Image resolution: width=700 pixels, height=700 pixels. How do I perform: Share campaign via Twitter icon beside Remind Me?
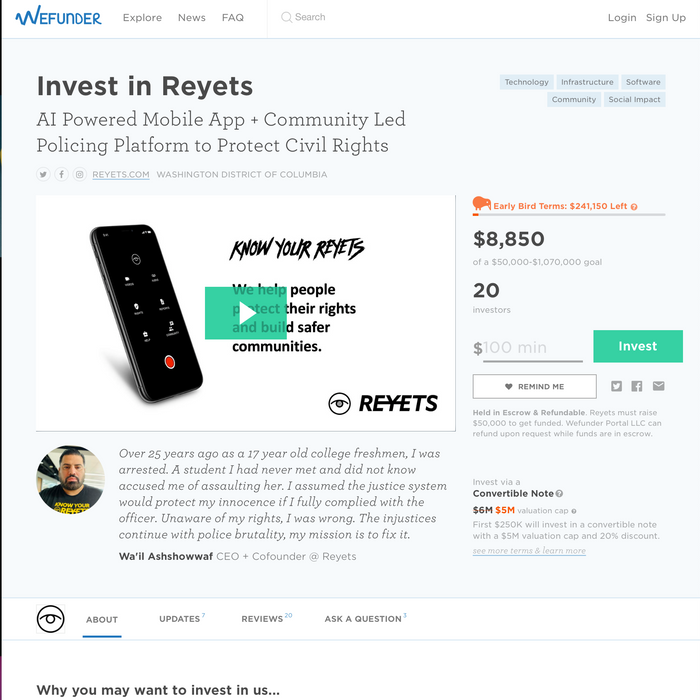(x=616, y=386)
